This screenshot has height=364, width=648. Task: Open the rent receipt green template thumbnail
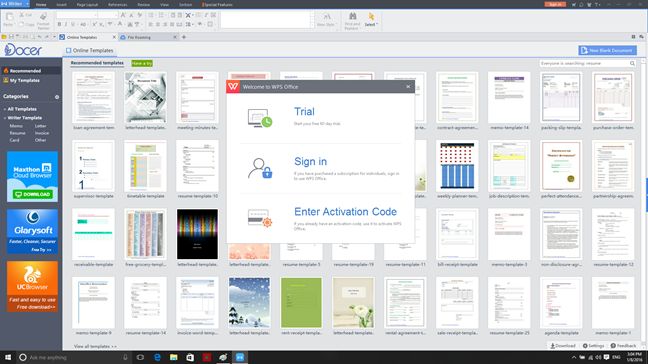pos(301,302)
